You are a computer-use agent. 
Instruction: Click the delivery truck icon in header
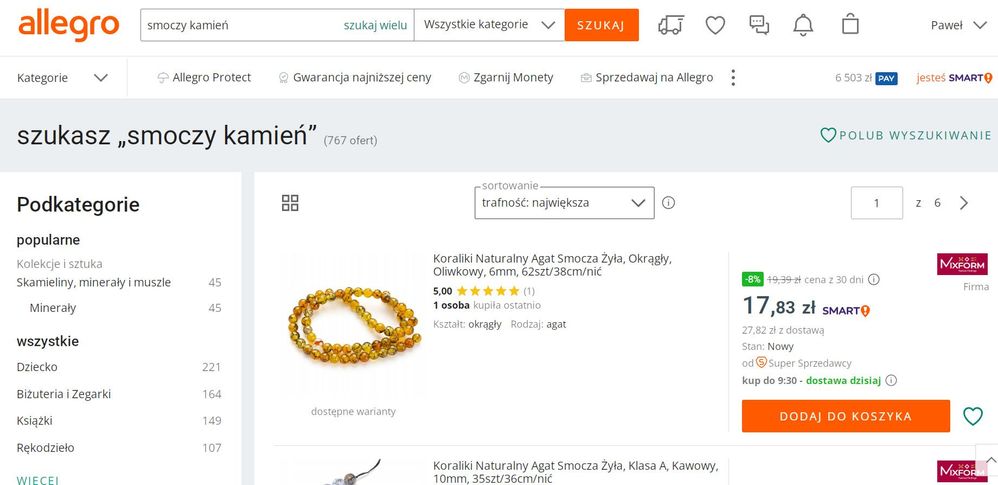[672, 25]
